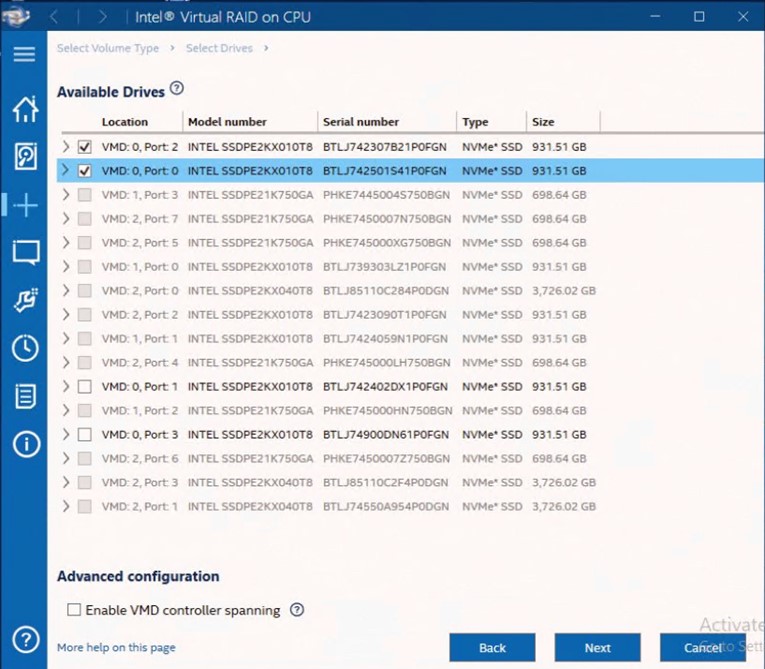This screenshot has width=765, height=669.
Task: Click disabled checkbox for VMD: 1, Port: 0
Action: tap(84, 266)
